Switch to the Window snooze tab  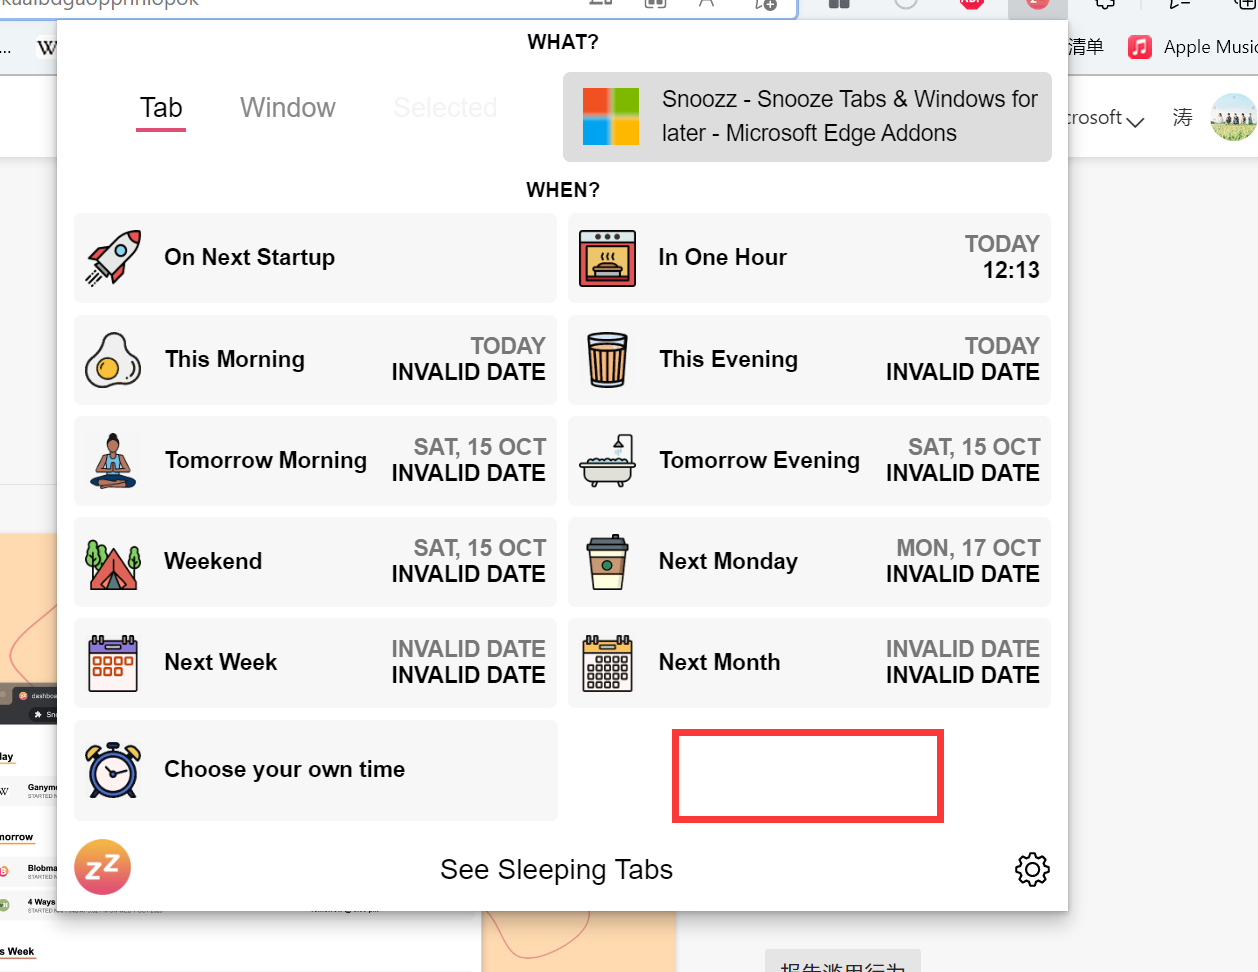pos(288,108)
